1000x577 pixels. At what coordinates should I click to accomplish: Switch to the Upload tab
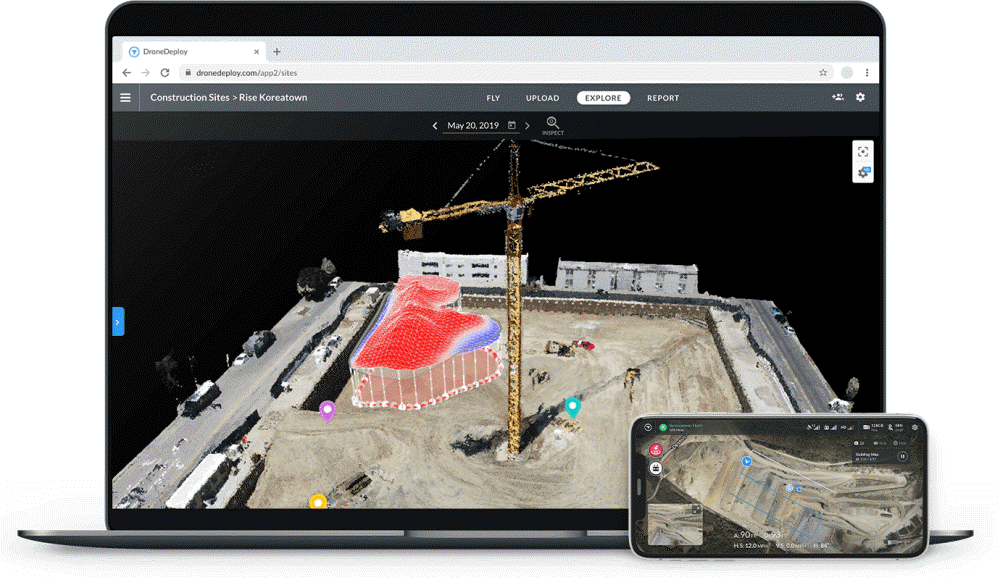point(542,98)
